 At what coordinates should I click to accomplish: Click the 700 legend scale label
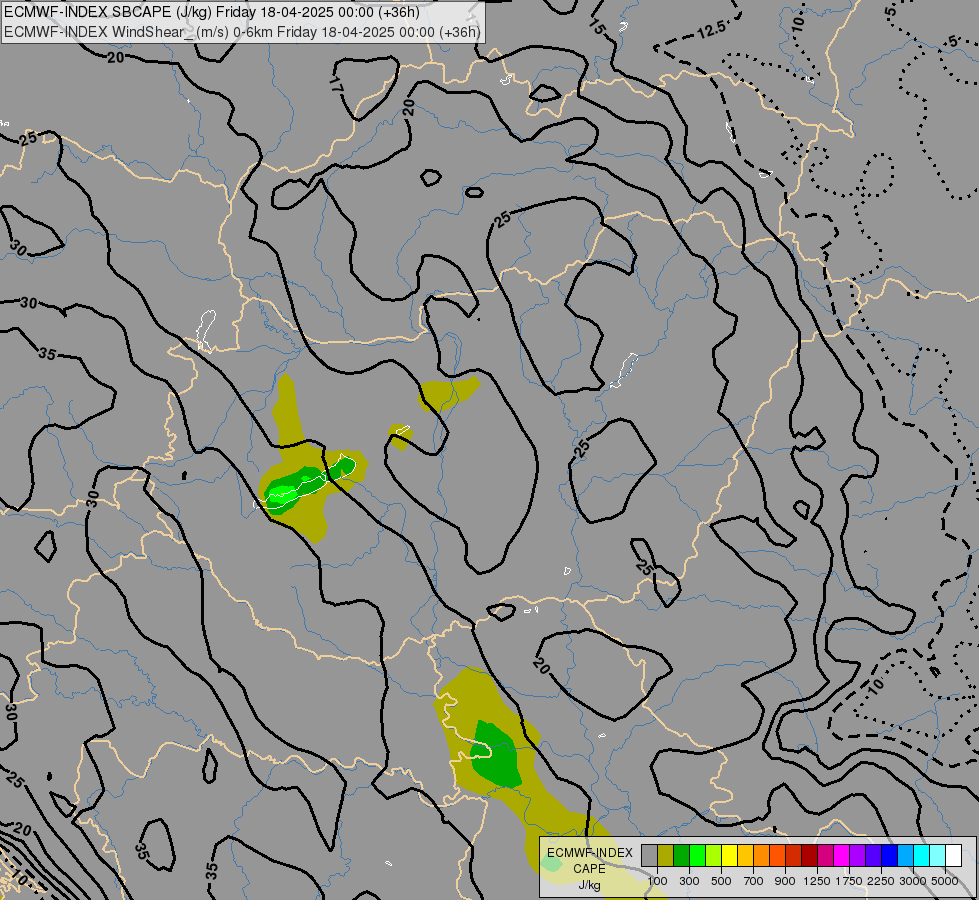click(754, 881)
